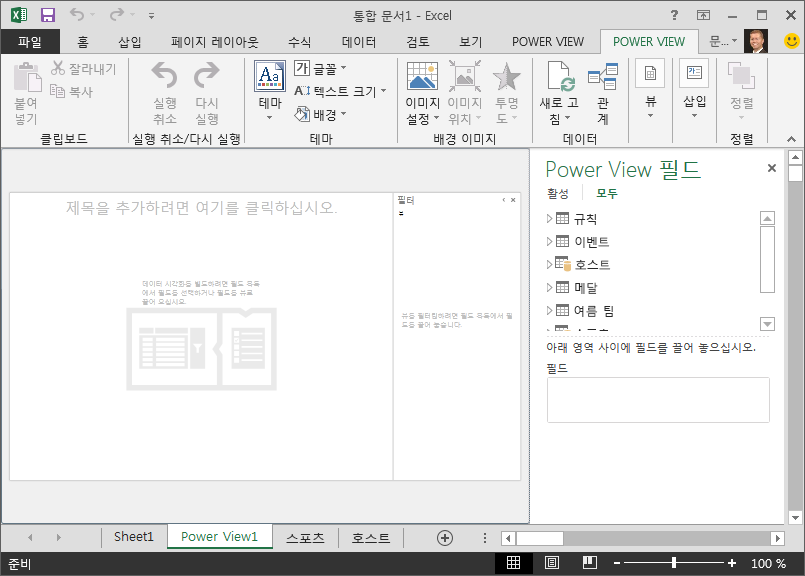Switch to the 수식 ribbon tab
Image resolution: width=805 pixels, height=576 pixels.
coord(299,42)
